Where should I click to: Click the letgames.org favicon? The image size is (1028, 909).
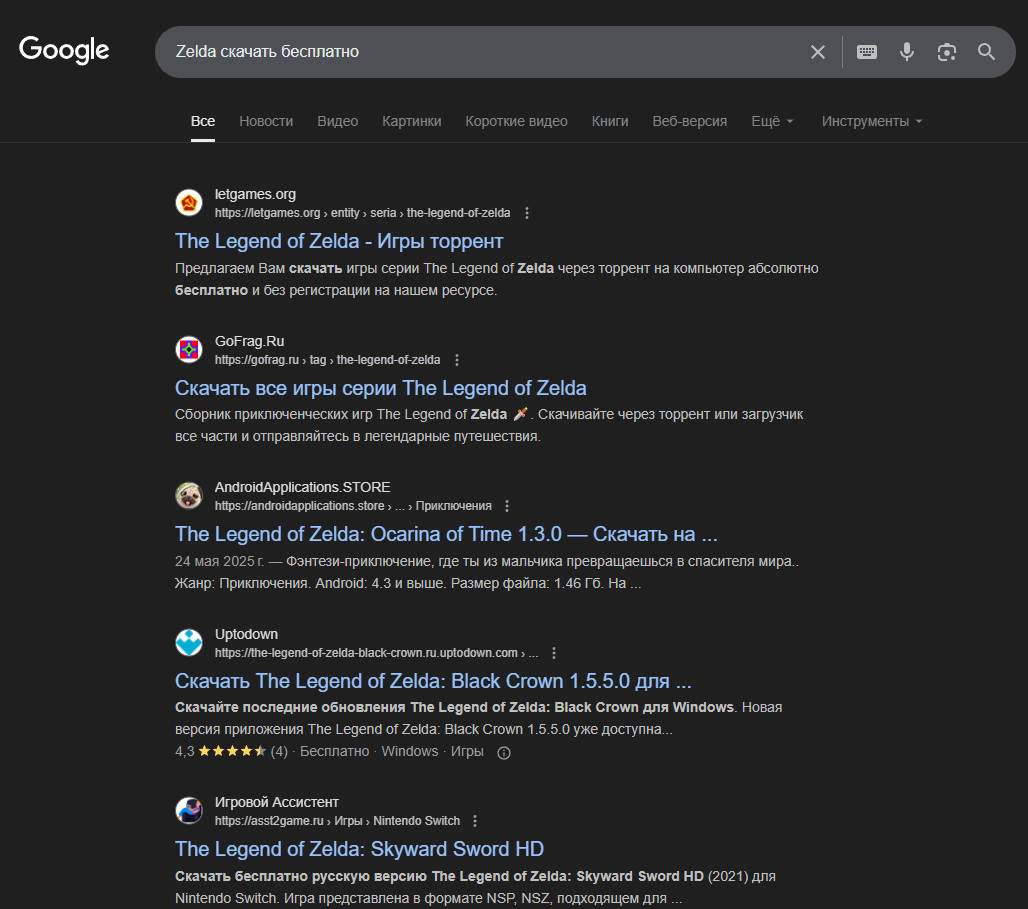click(x=189, y=203)
